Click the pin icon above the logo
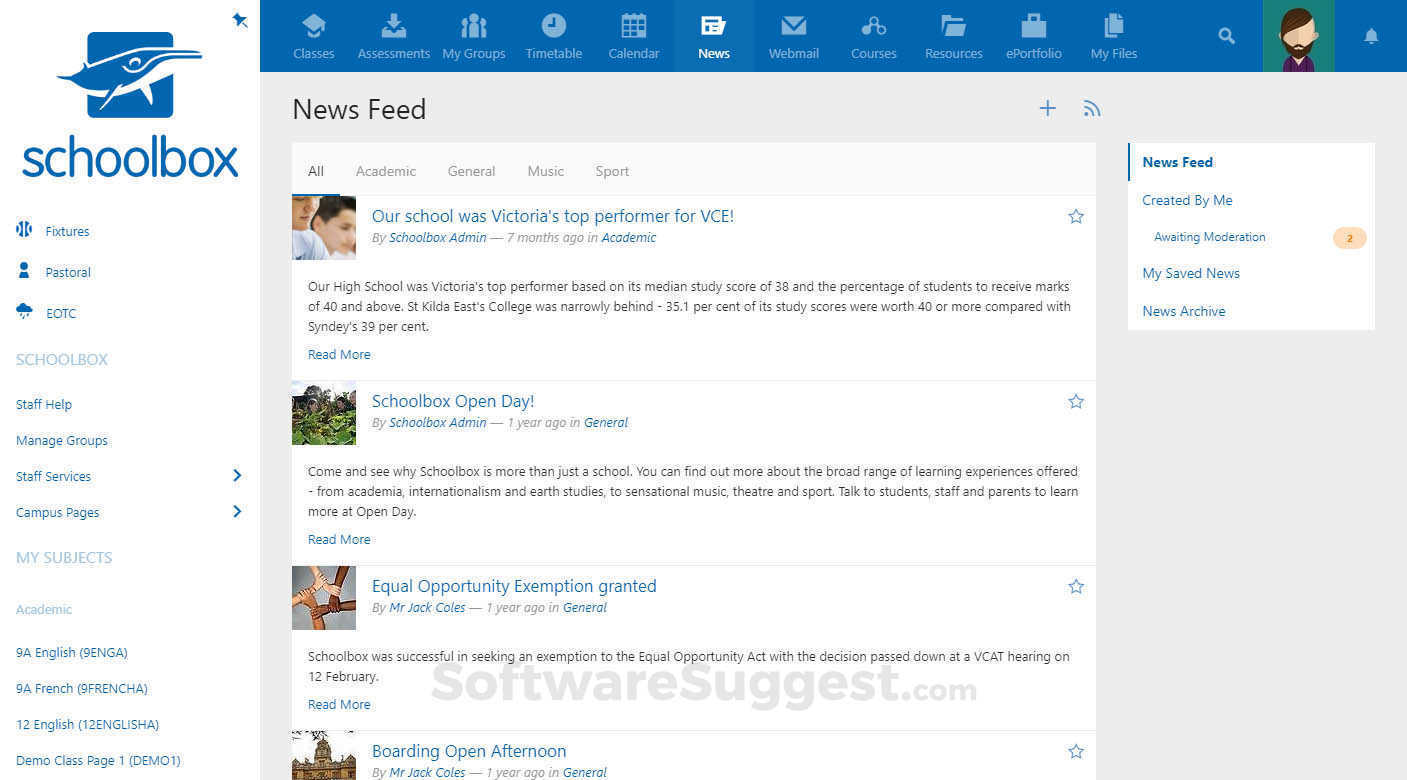 pos(239,19)
